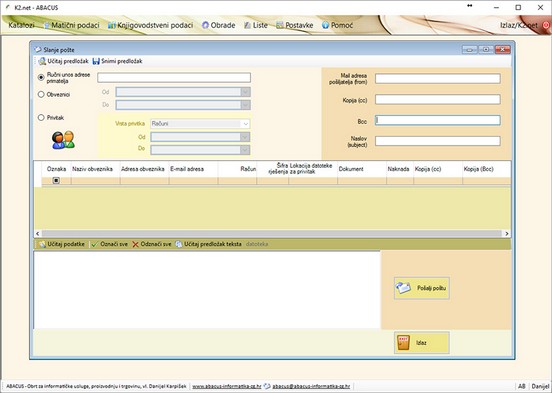
Task: Click the Kopija (Bcc) column header
Action: (x=487, y=169)
